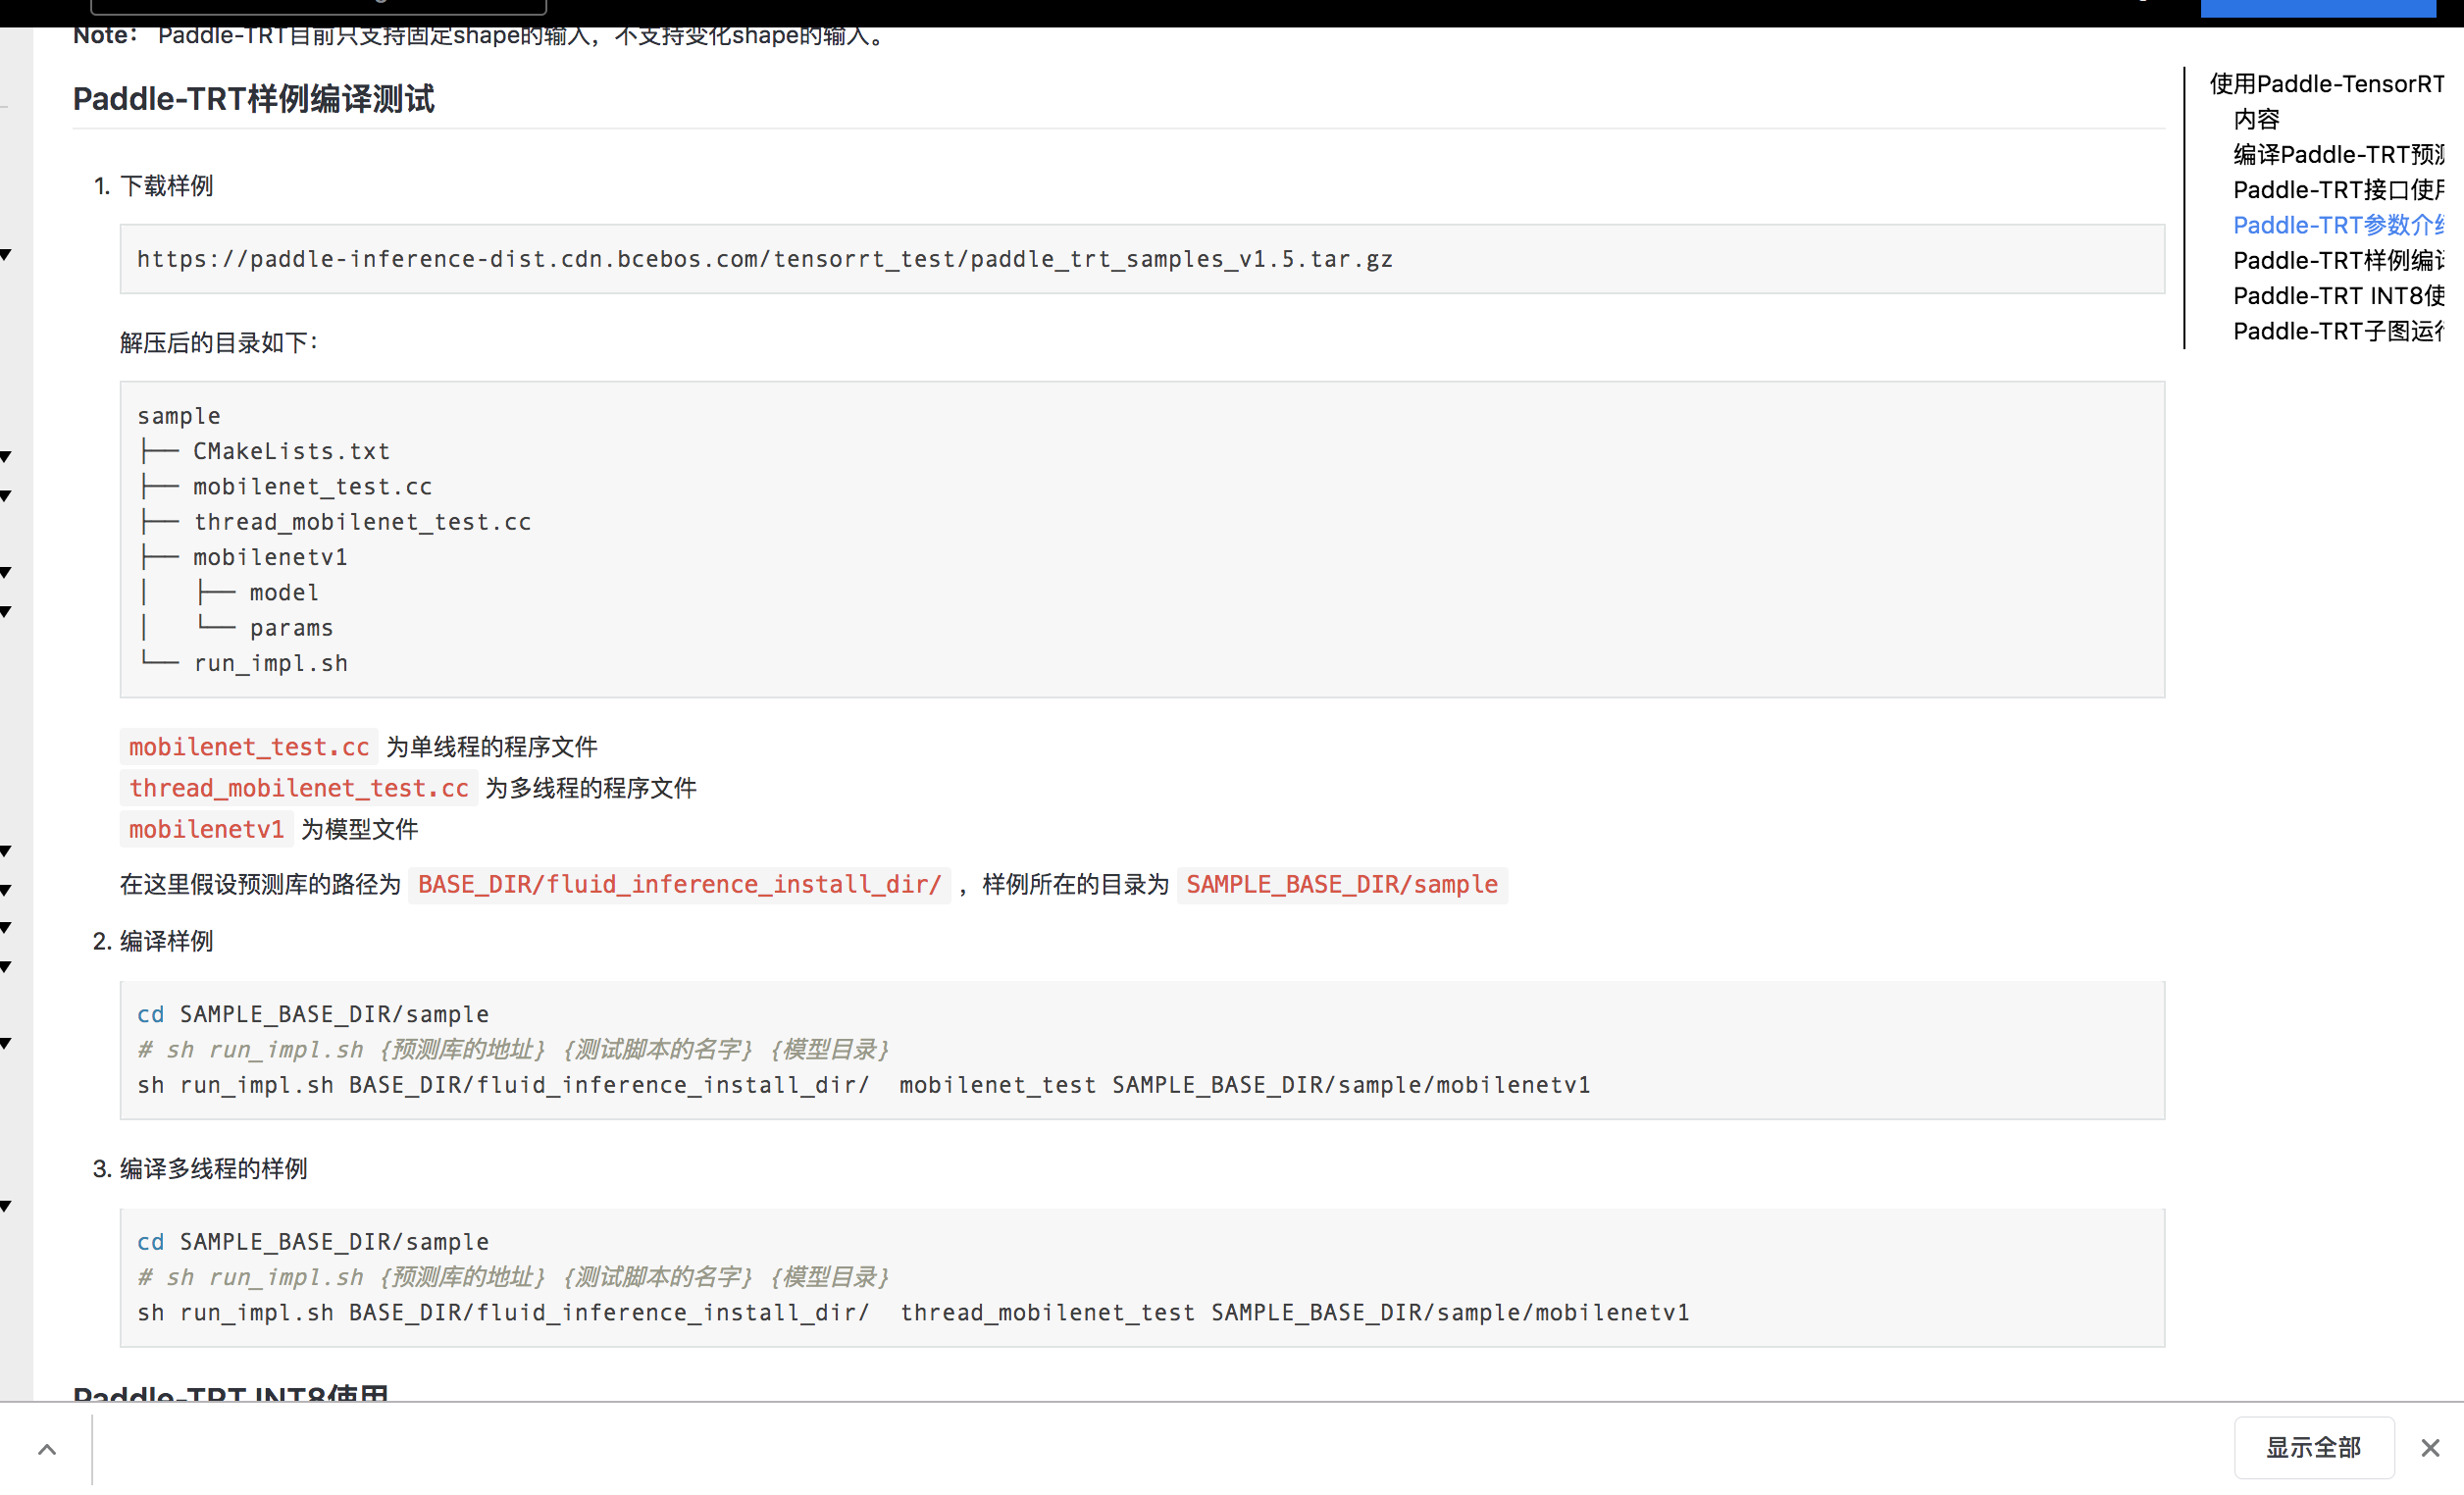Viewport: 2464px width, 1495px height.
Task: Click the BASE_DIR/fluid_inference_install_dir/ inline code
Action: pos(679,884)
